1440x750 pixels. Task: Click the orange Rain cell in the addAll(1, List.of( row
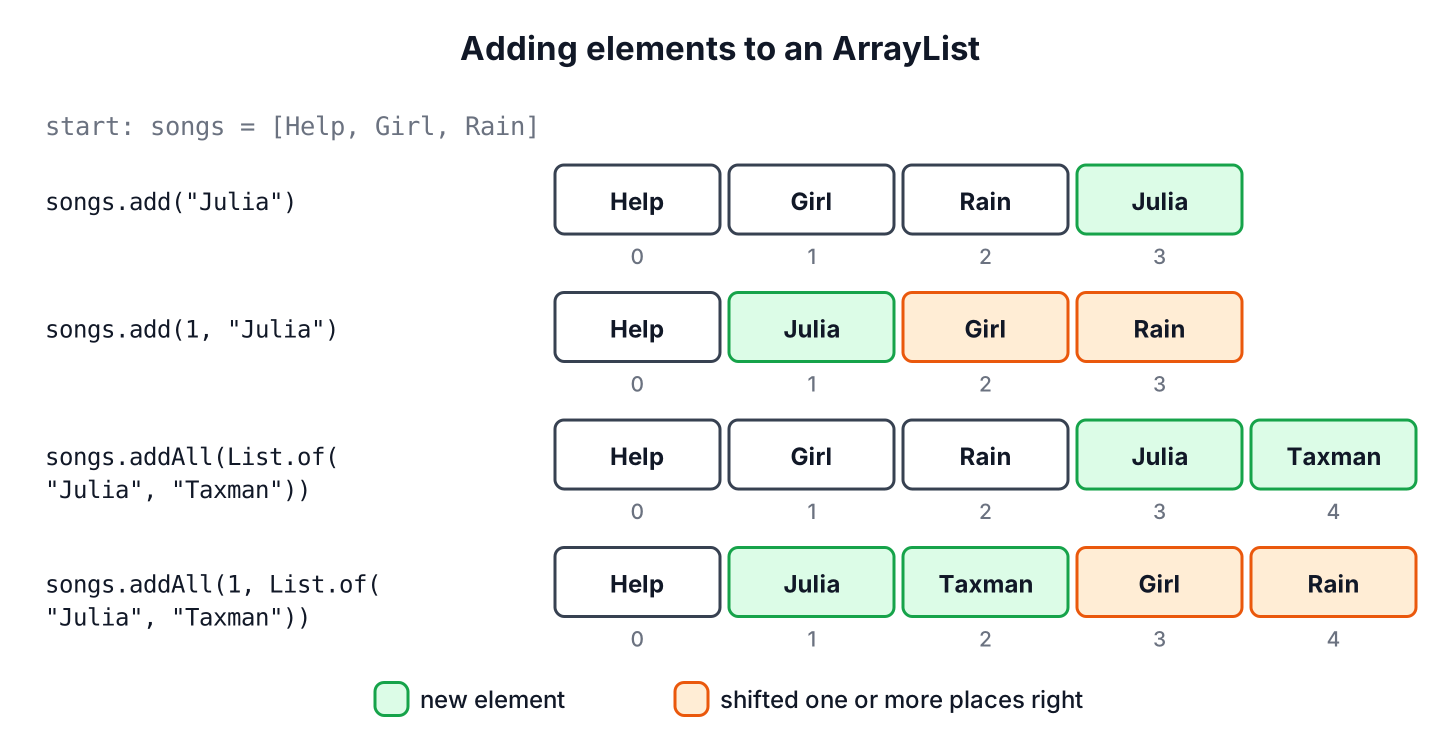pyautogui.click(x=1333, y=582)
